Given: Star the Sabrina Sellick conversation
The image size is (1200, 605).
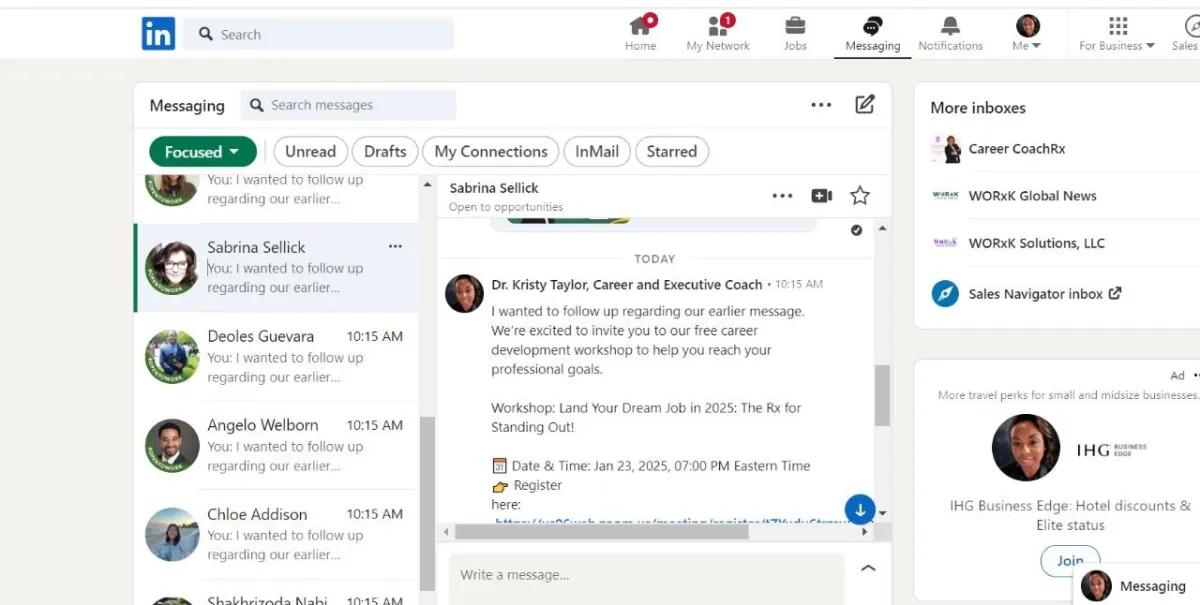Looking at the screenshot, I should click(x=860, y=196).
